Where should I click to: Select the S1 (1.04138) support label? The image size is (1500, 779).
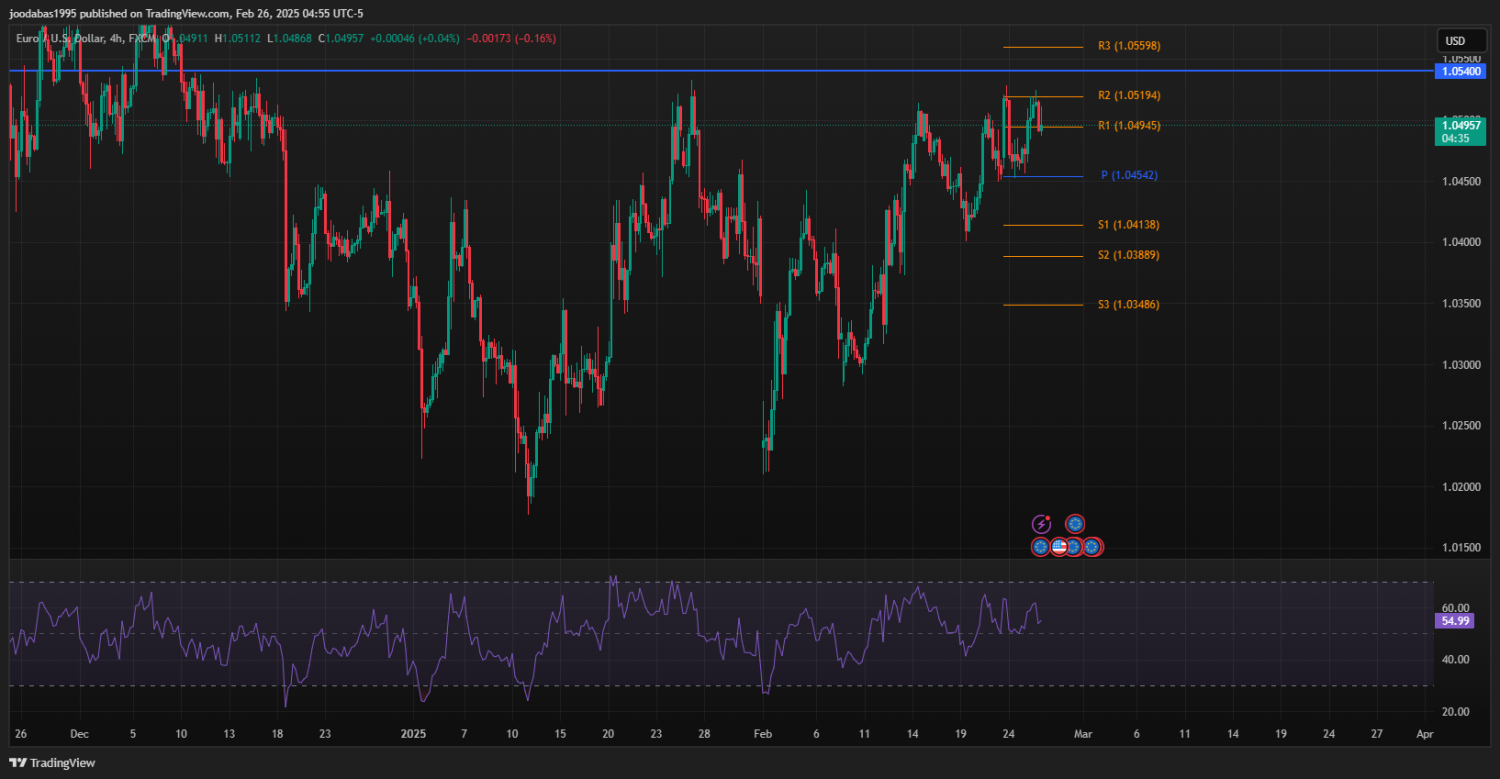(x=1128, y=225)
